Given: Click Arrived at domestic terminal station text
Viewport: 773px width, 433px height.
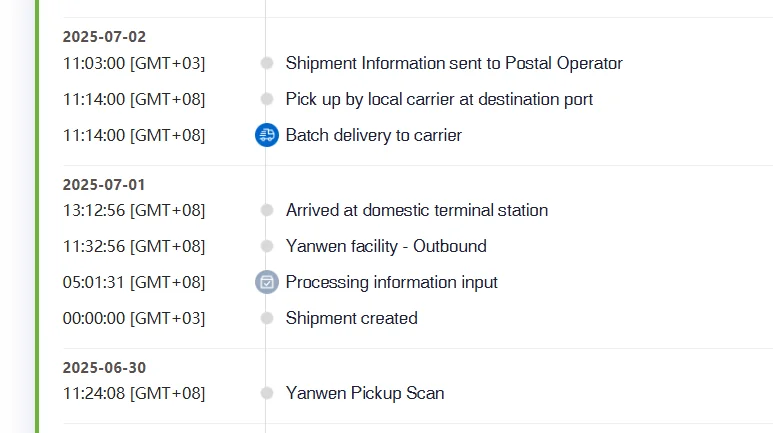Looking at the screenshot, I should point(416,210).
